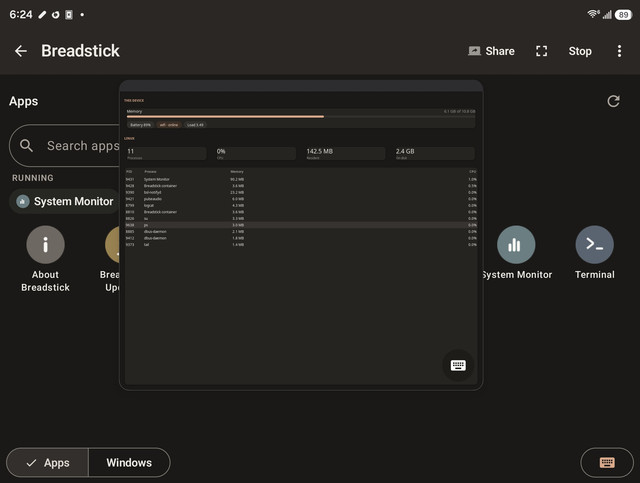This screenshot has height=483, width=640.
Task: Stop the Breadstick container
Action: (x=580, y=51)
